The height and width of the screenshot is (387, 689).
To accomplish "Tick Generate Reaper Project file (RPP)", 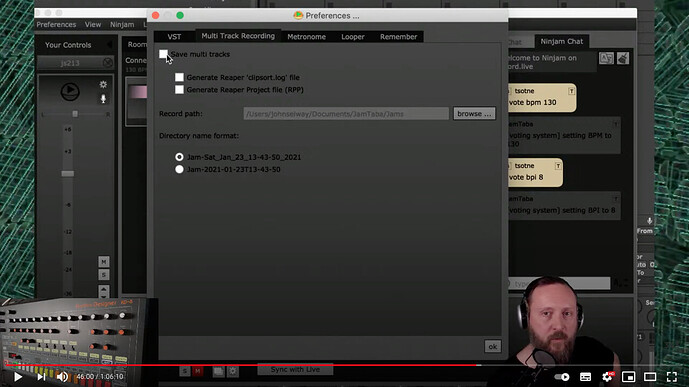I will [x=179, y=90].
